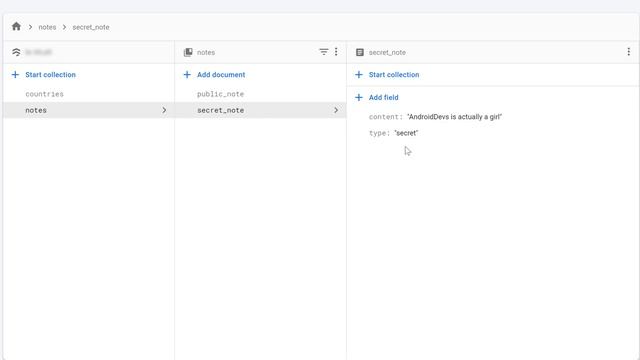Click chevron on the notes collection row
Viewport: 640px width, 360px height.
click(164, 110)
